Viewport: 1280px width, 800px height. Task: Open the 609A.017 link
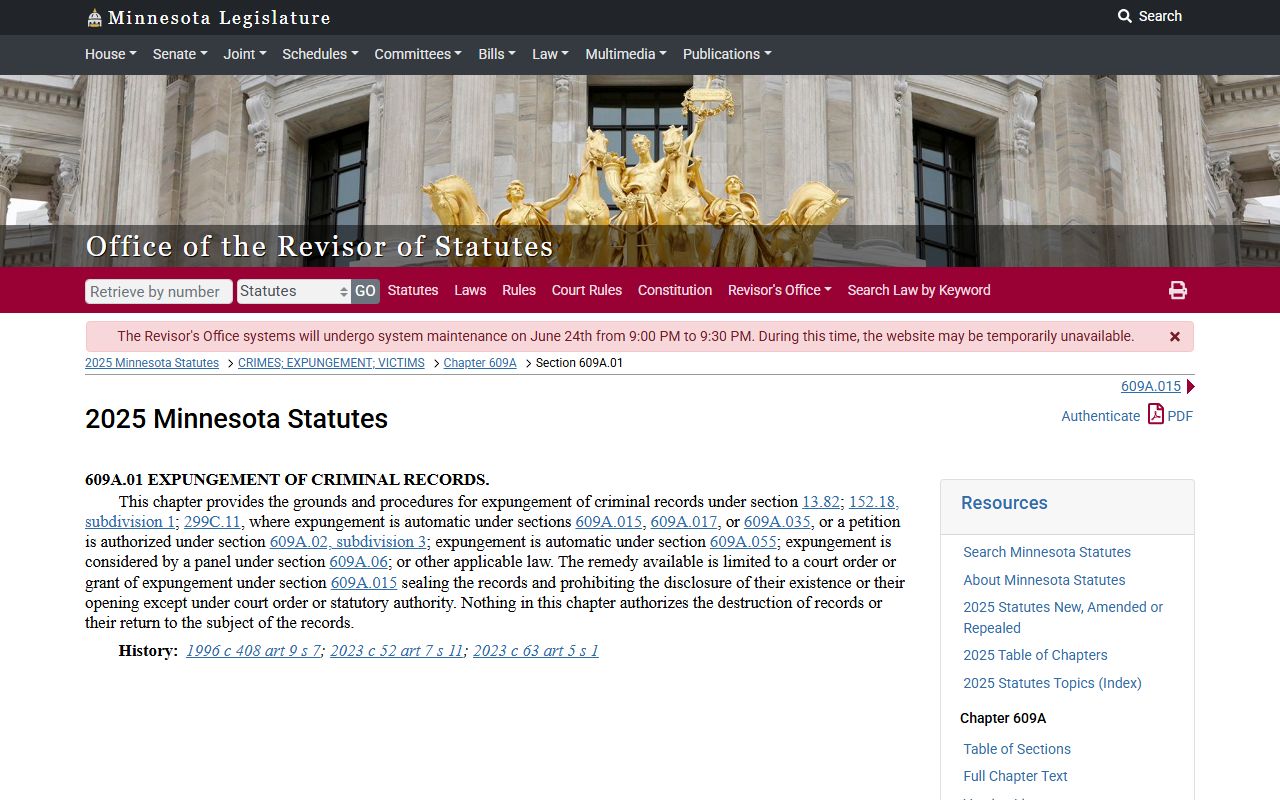pos(684,522)
